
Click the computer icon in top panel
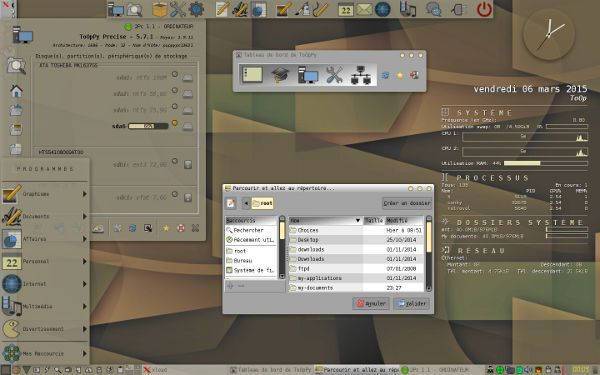tap(116, 9)
